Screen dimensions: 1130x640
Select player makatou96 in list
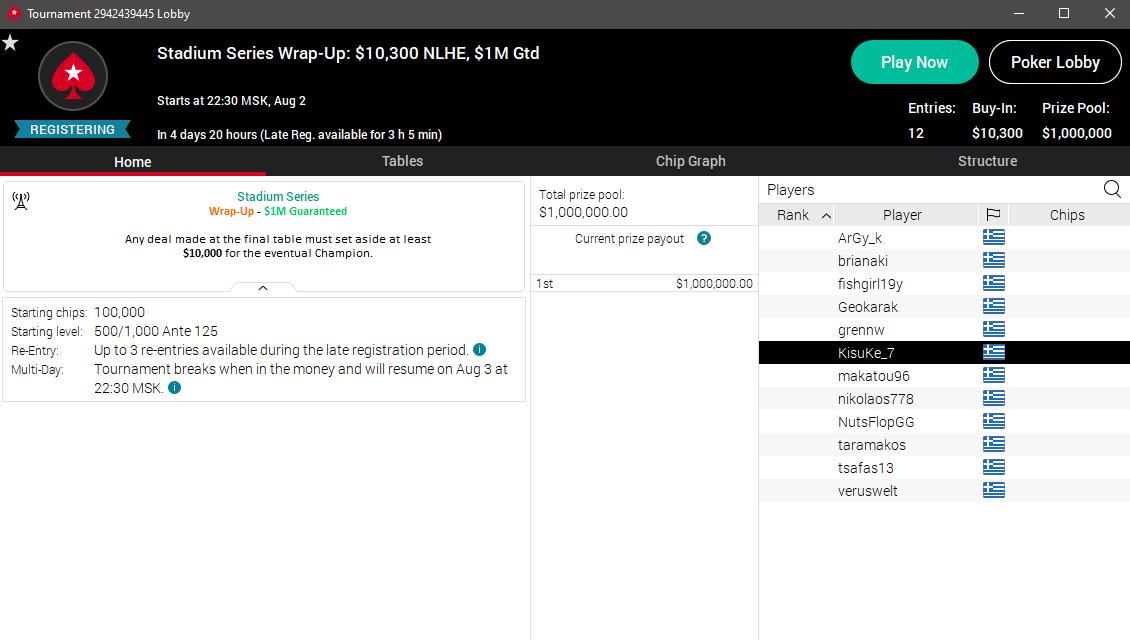tap(944, 375)
